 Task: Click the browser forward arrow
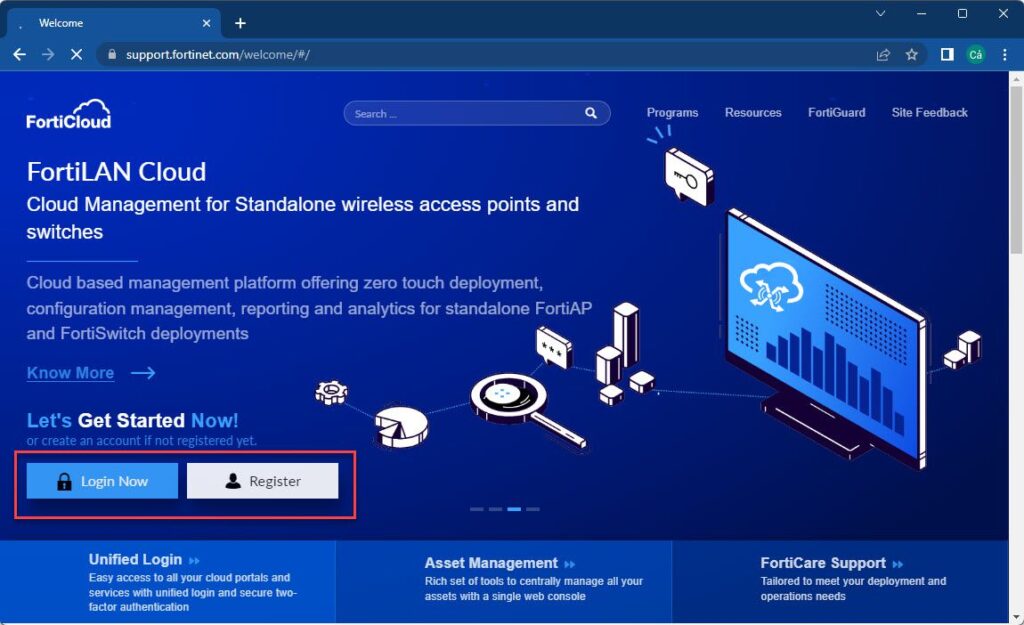coord(48,55)
